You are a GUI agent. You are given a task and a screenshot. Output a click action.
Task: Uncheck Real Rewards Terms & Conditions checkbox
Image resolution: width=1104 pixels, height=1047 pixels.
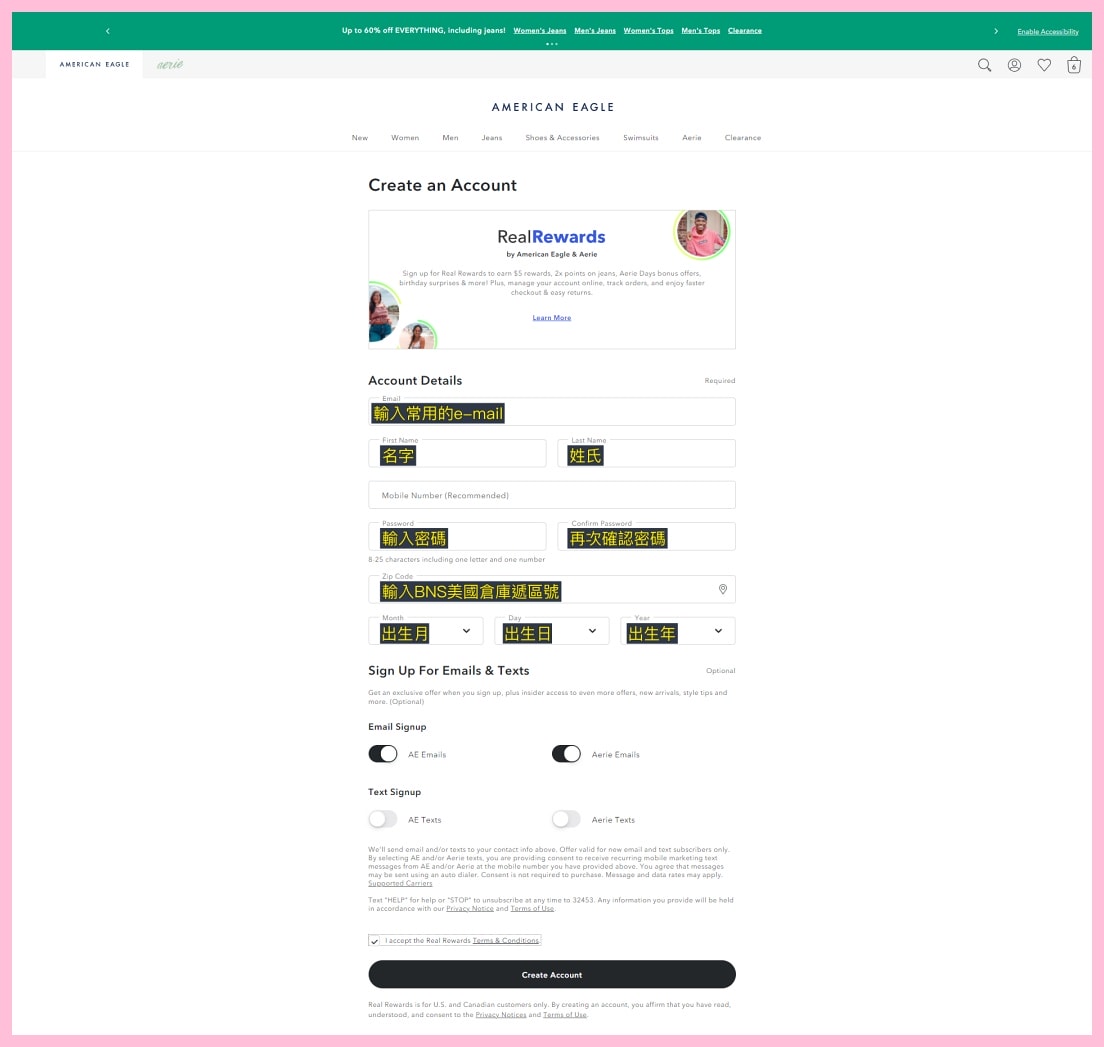(374, 941)
